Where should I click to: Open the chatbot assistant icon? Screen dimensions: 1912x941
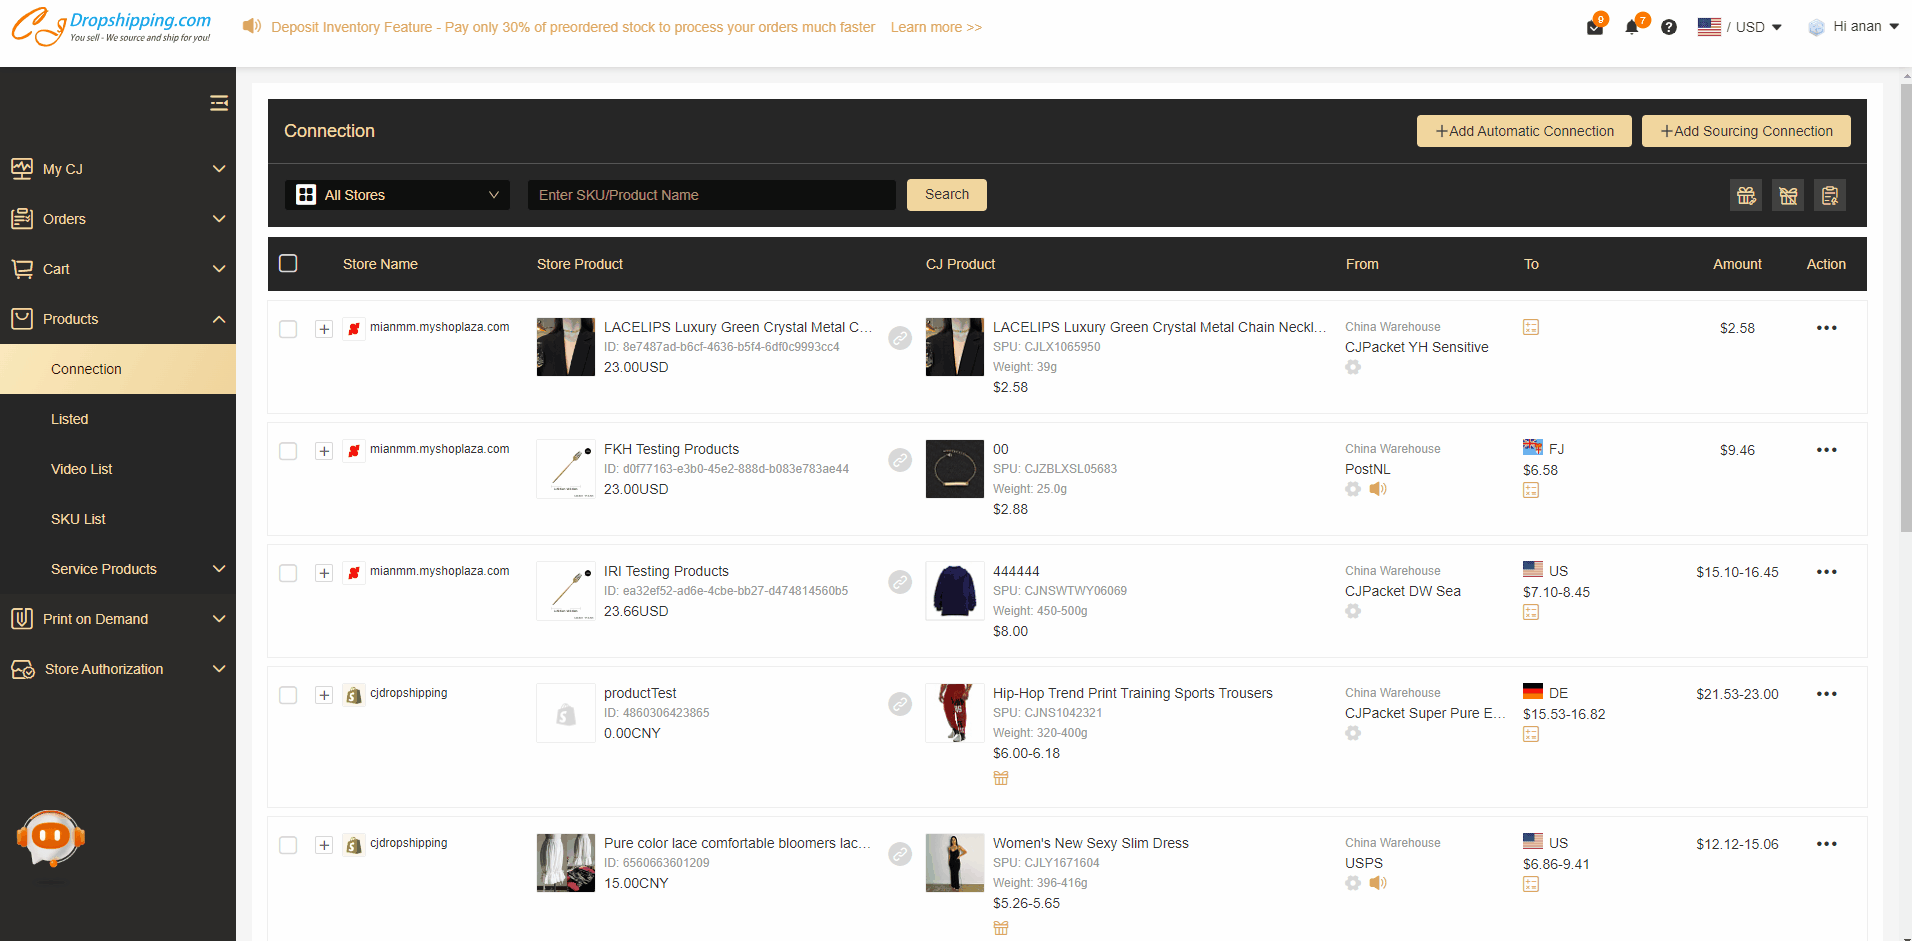point(50,838)
